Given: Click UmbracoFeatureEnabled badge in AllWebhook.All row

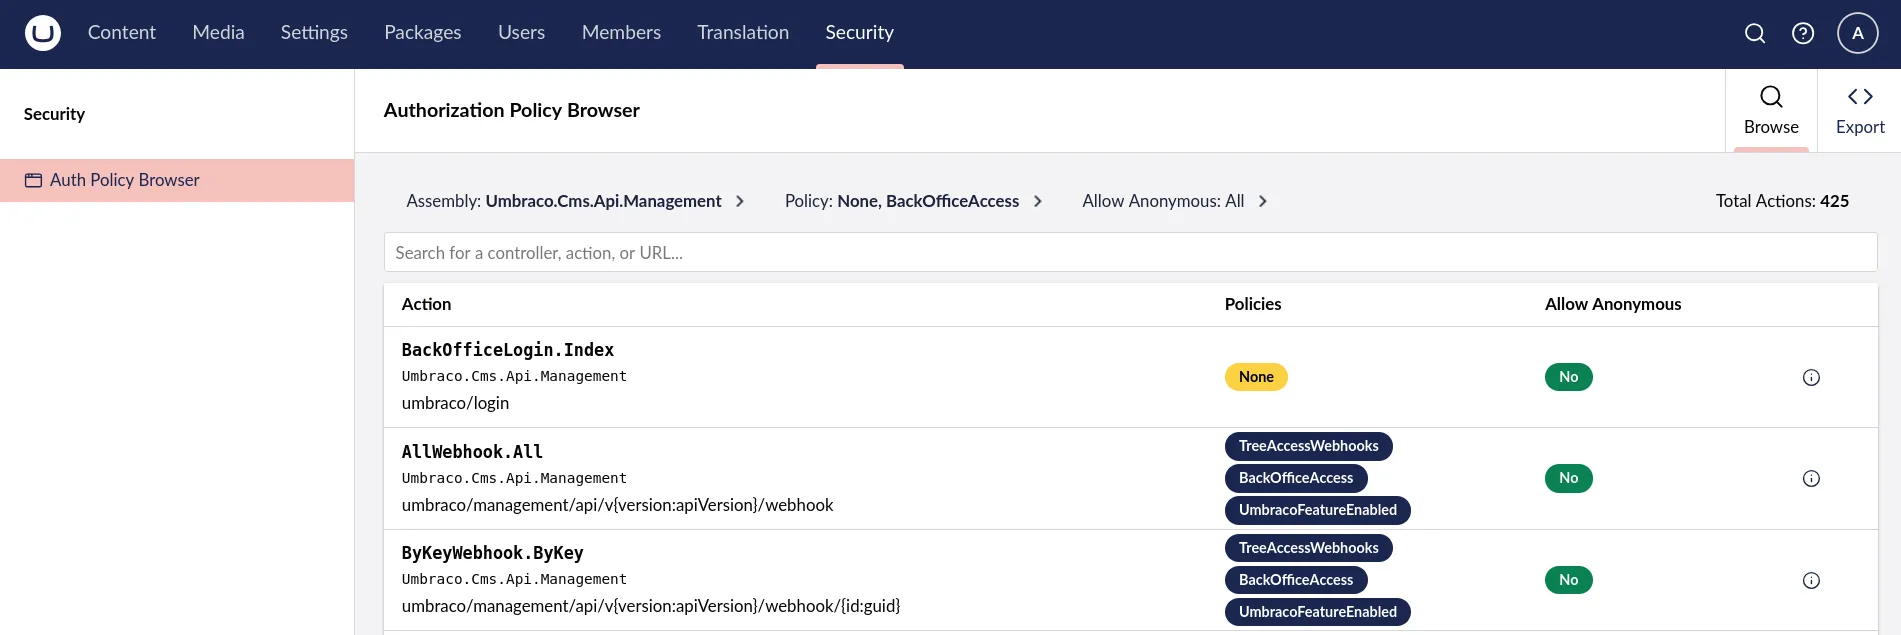Looking at the screenshot, I should click(1317, 510).
